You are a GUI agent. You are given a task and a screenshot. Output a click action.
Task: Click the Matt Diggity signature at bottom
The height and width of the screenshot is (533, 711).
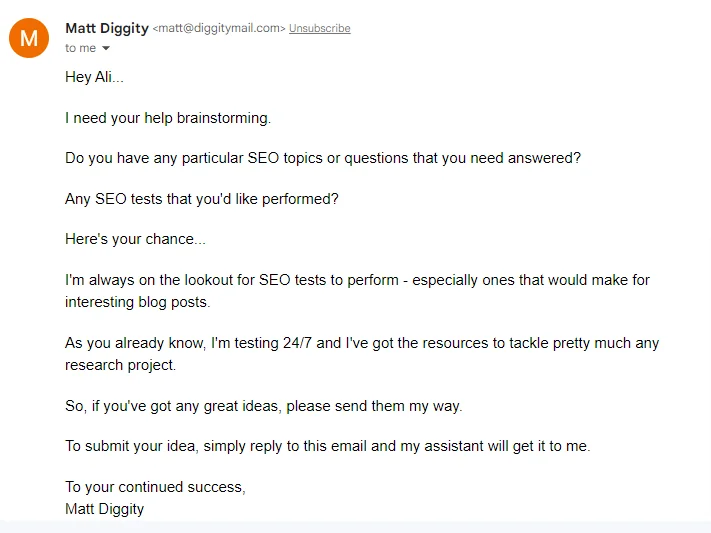(105, 508)
